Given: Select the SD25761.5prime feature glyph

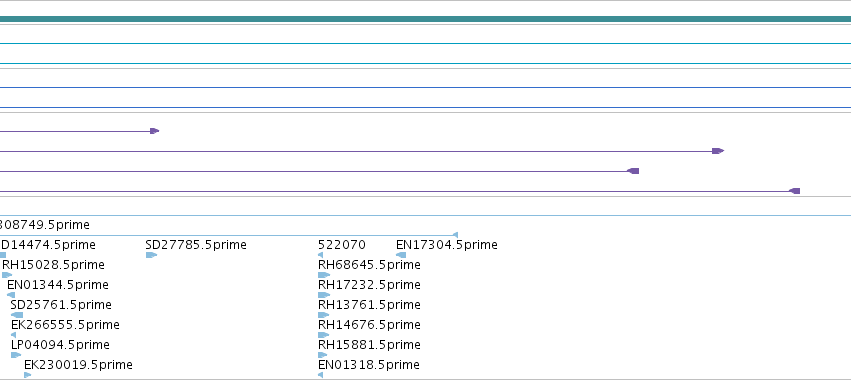Looking at the screenshot, I should click(x=17, y=315).
